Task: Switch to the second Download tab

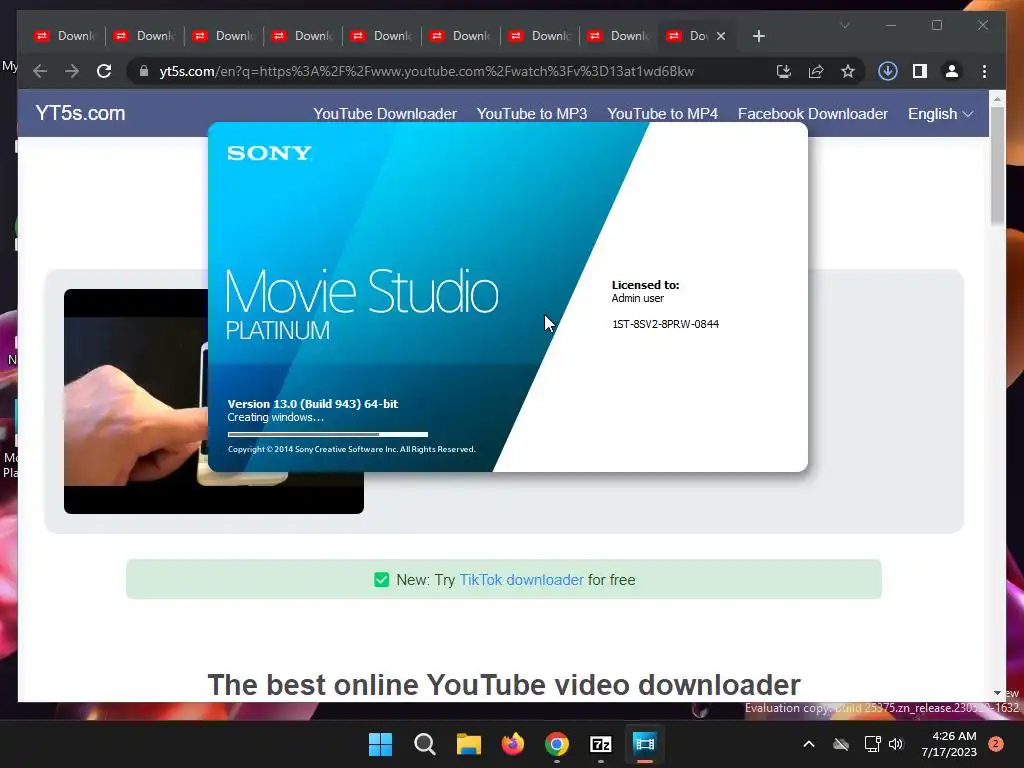Action: tap(144, 37)
